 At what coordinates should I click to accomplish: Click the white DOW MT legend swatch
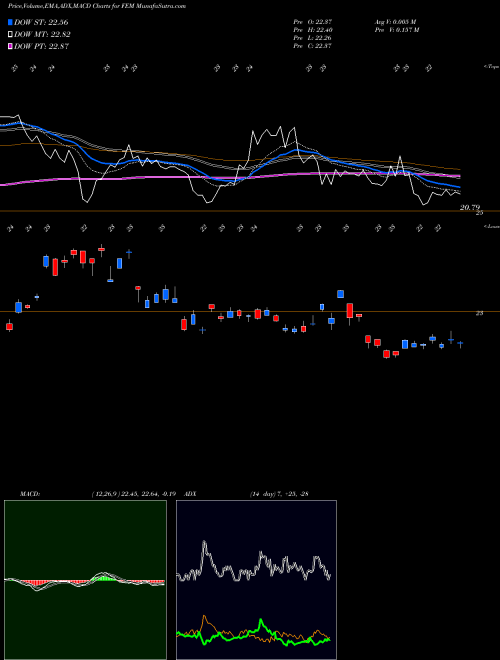[x=10, y=35]
